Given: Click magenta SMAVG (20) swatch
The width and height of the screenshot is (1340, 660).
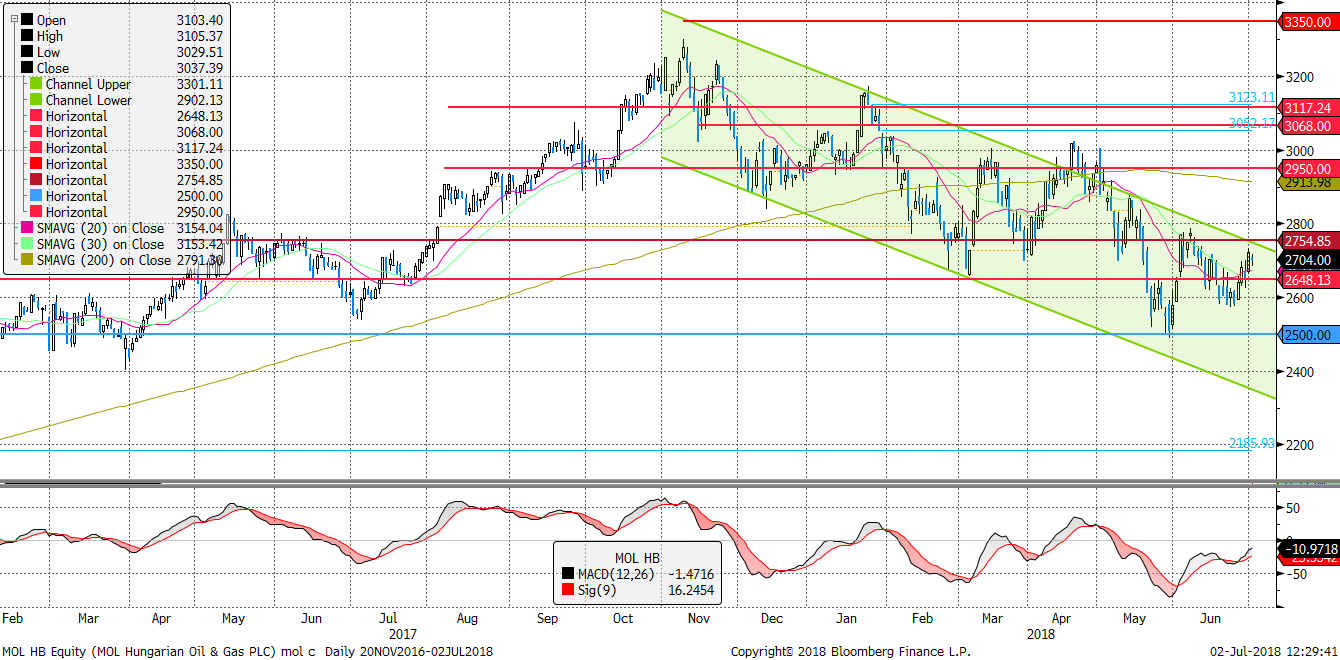Looking at the screenshot, I should tap(26, 228).
